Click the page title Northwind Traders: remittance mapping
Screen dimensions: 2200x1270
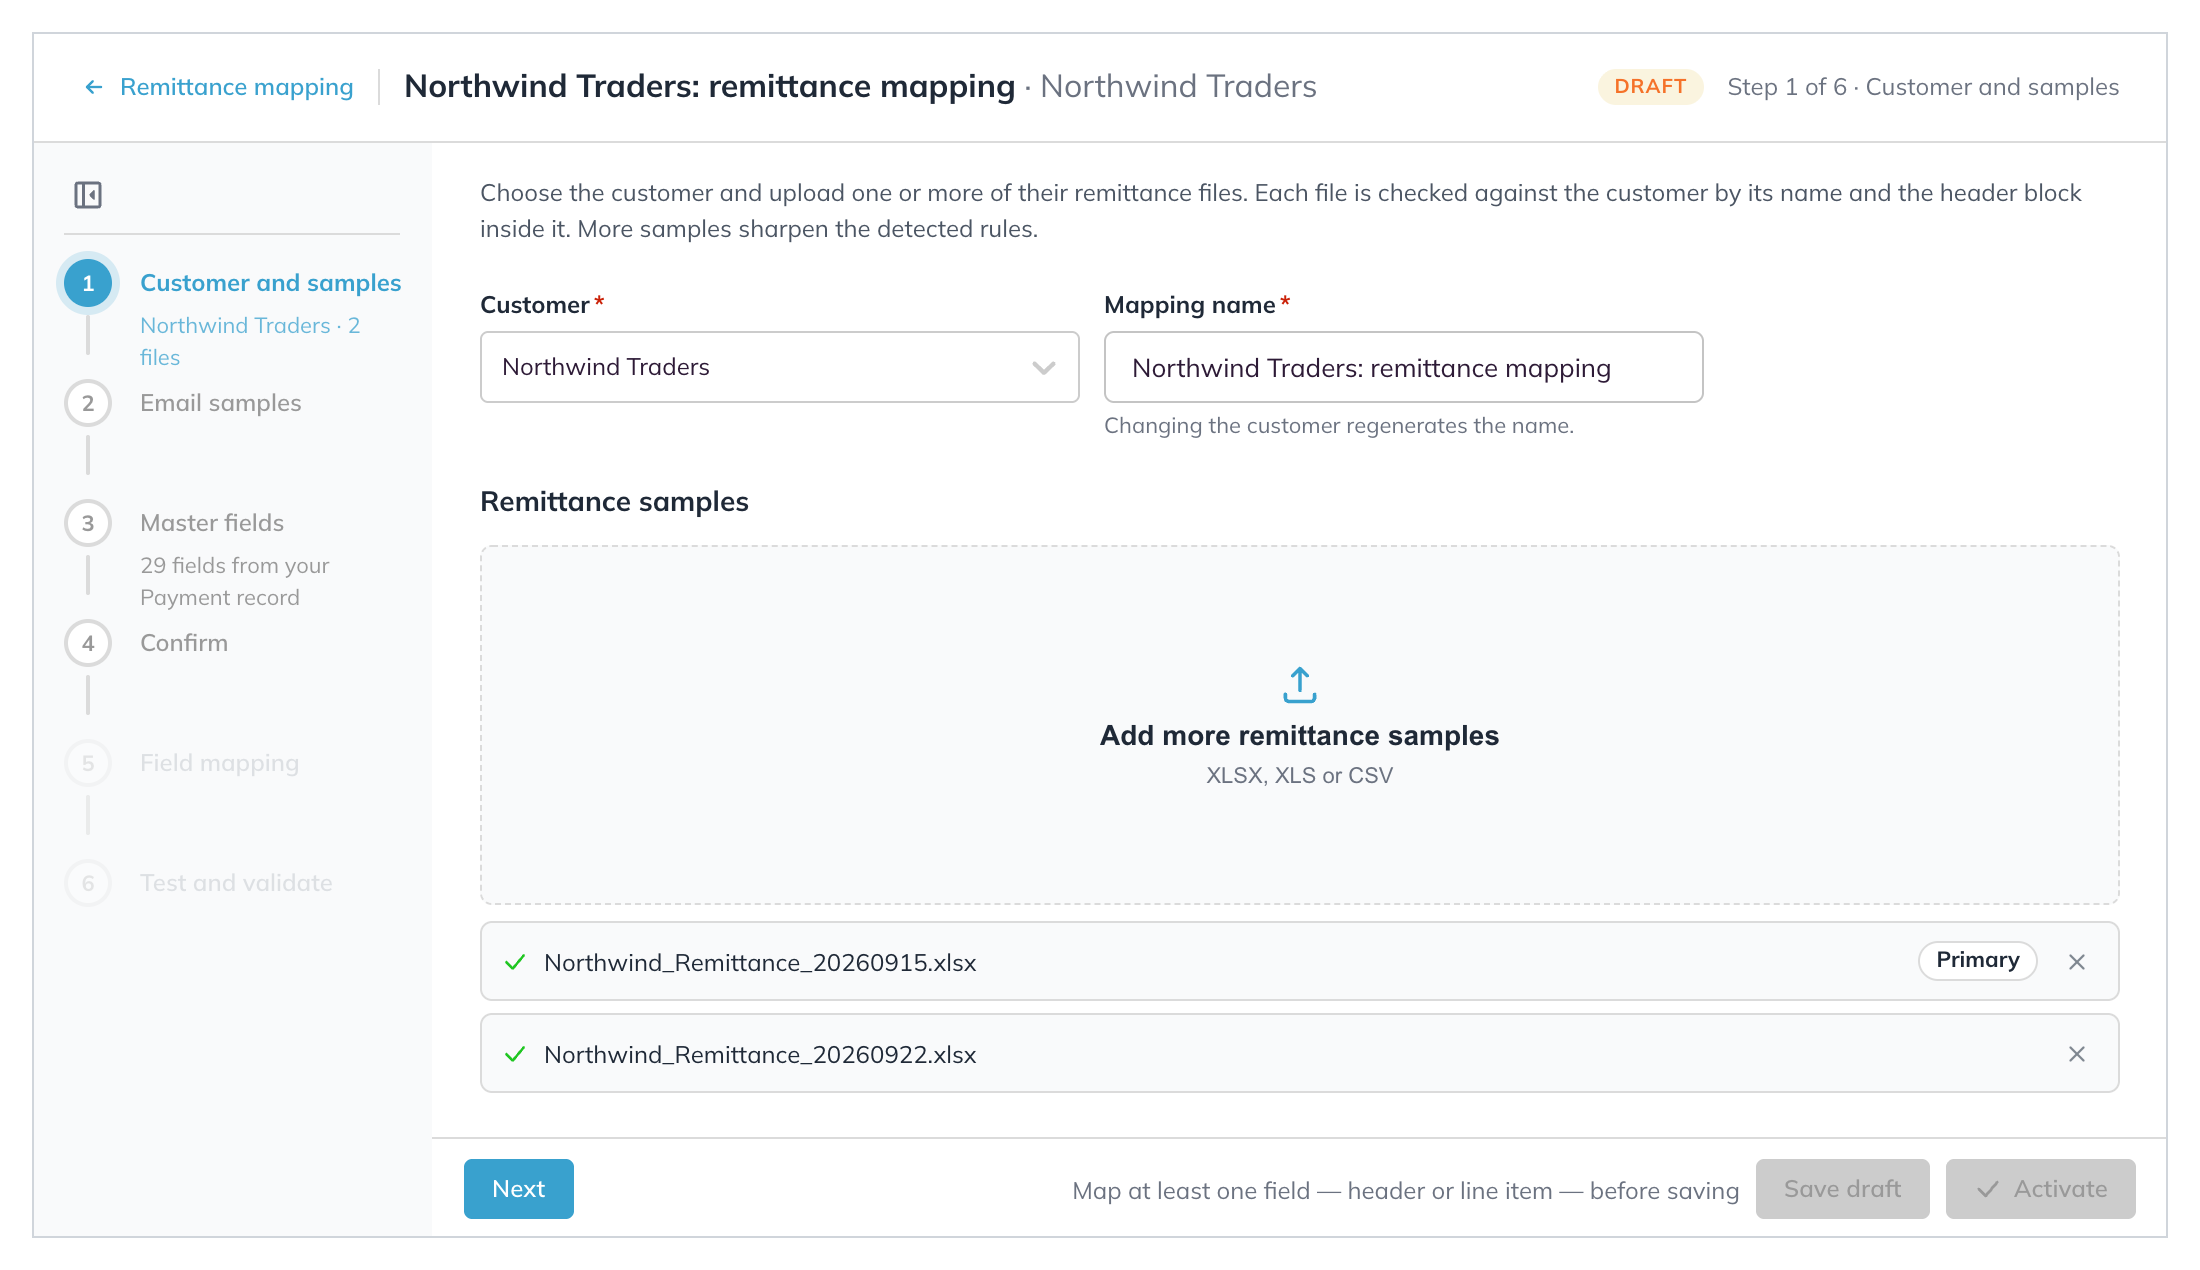coord(709,87)
